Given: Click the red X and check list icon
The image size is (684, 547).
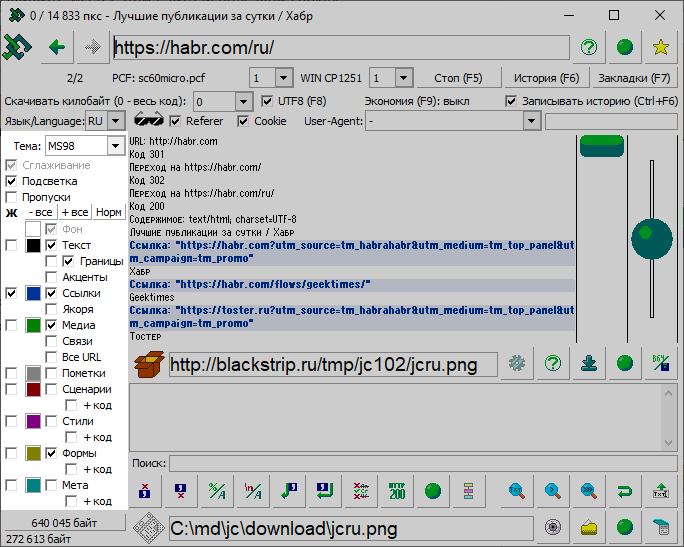Looking at the screenshot, I should [361, 491].
